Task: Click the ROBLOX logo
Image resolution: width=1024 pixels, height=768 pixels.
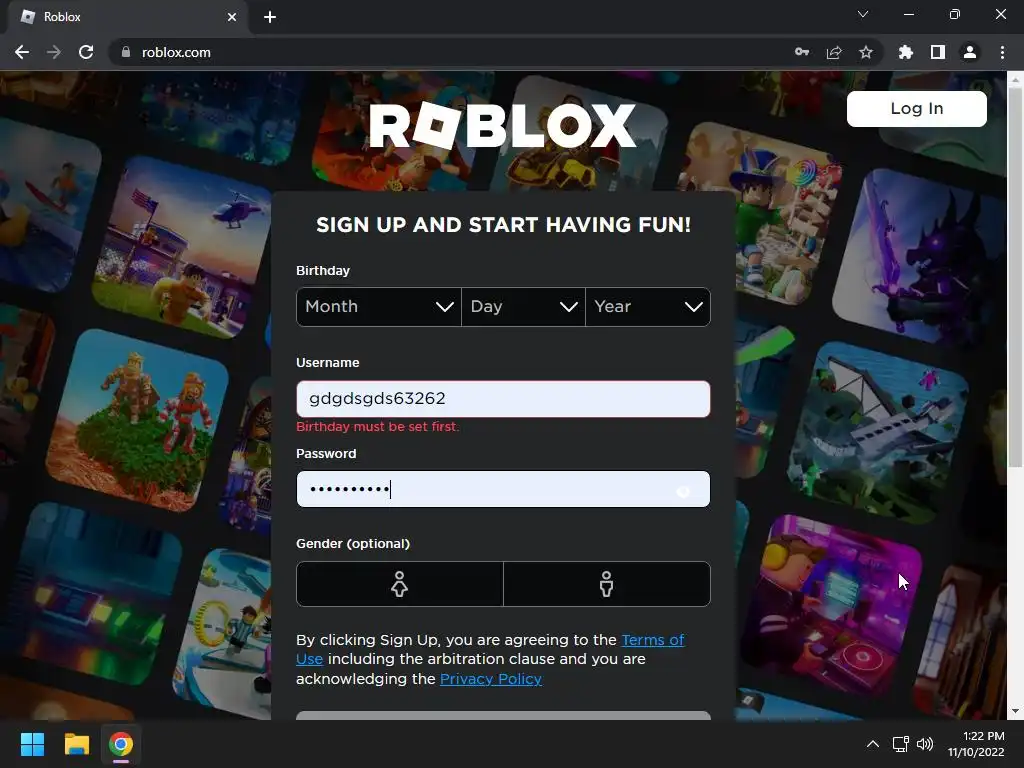Action: tap(503, 125)
